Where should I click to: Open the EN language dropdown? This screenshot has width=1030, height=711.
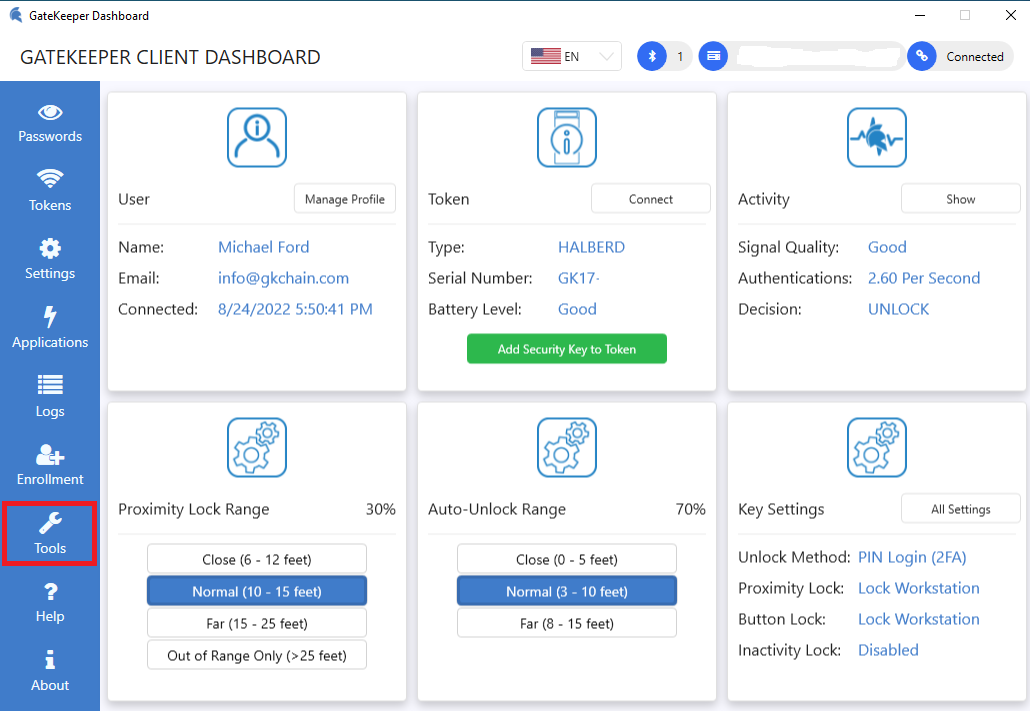pyautogui.click(x=572, y=57)
